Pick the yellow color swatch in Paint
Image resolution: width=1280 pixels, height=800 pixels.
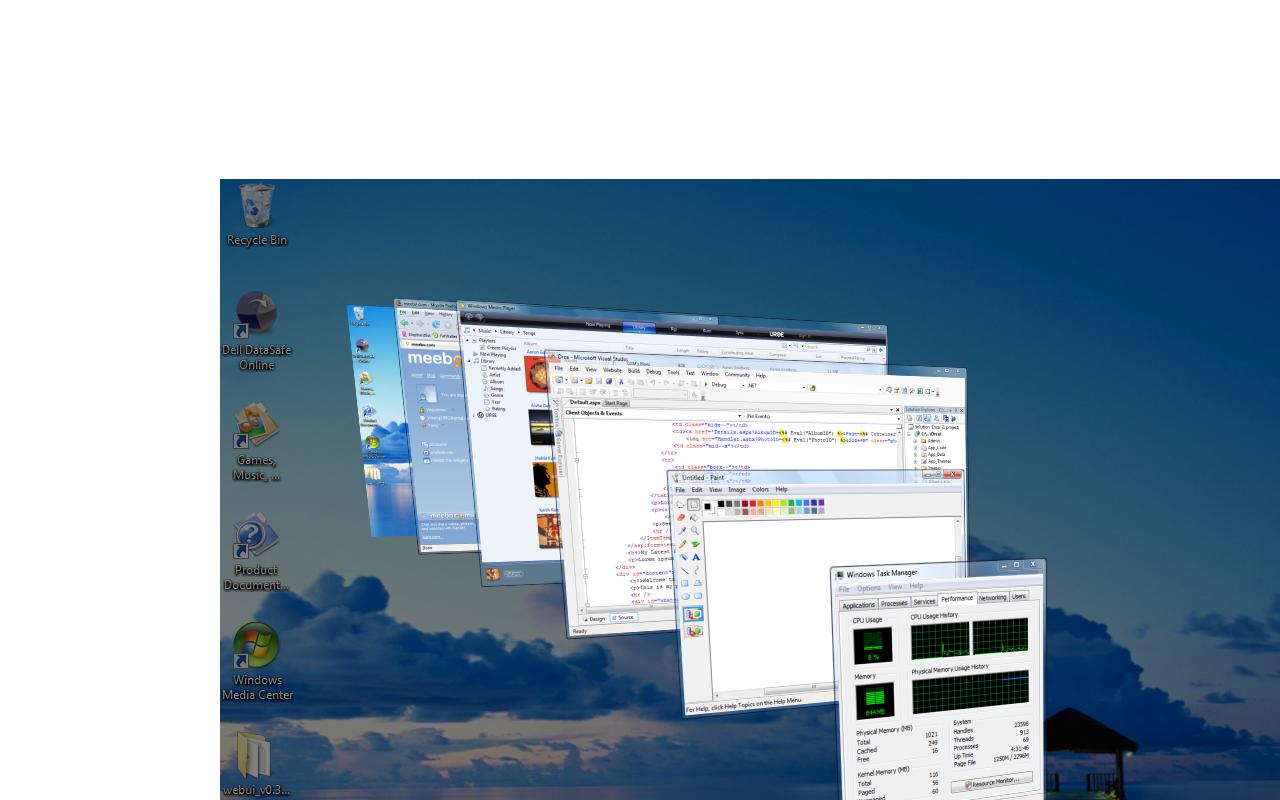coord(776,503)
